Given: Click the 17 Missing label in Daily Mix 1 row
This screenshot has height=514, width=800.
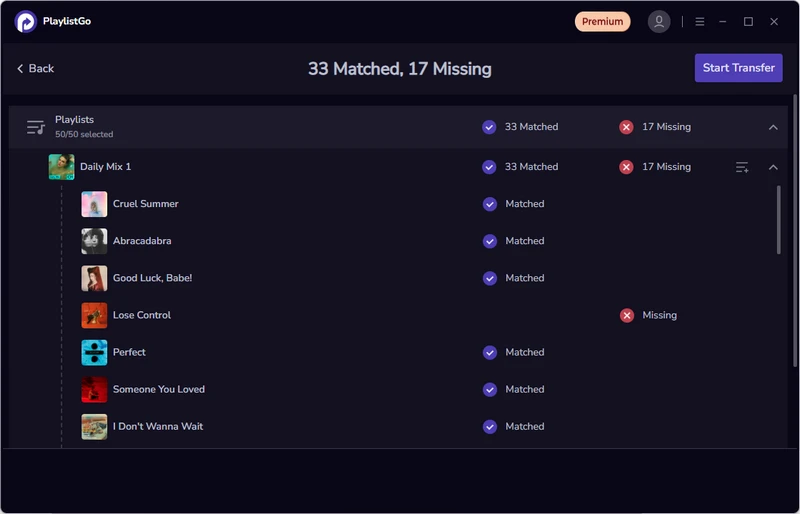Looking at the screenshot, I should (x=666, y=167).
